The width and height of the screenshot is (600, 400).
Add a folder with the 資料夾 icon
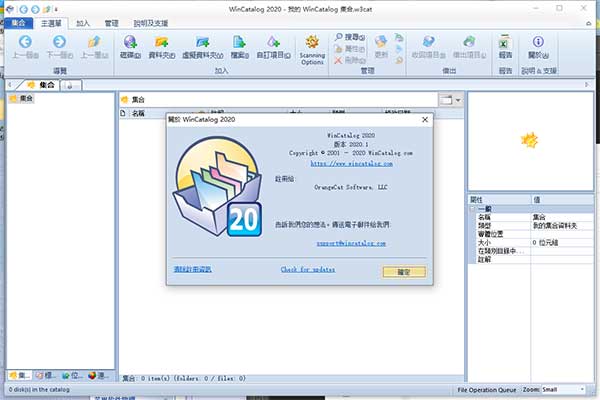161,41
